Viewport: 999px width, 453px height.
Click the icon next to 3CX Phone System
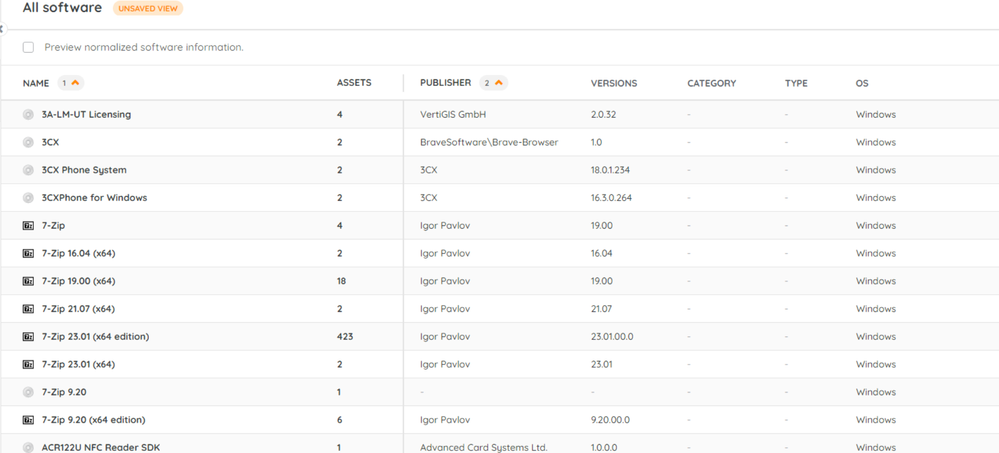pyautogui.click(x=28, y=170)
